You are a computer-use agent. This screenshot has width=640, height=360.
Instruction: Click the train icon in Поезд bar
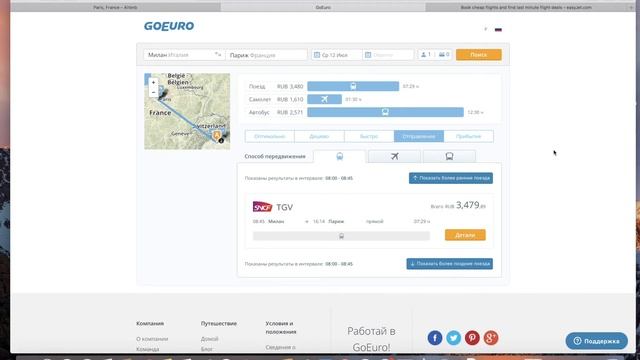click(353, 86)
